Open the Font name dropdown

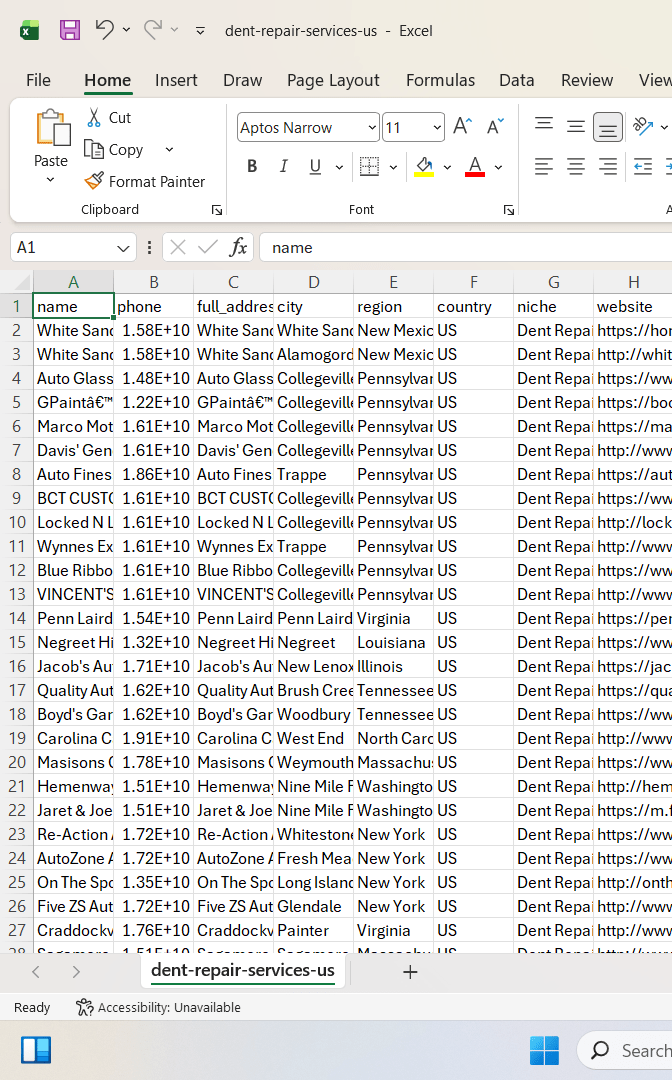[x=372, y=127]
